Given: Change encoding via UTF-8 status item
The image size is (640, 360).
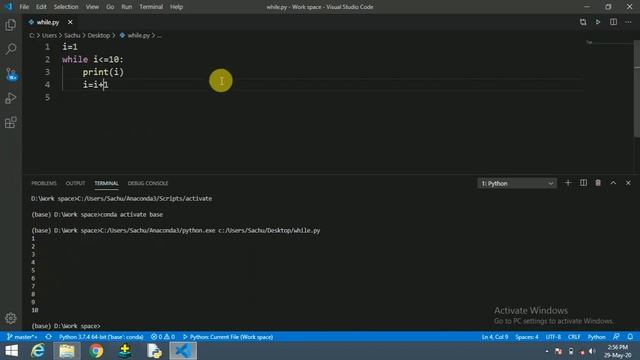Looking at the screenshot, I should [553, 337].
